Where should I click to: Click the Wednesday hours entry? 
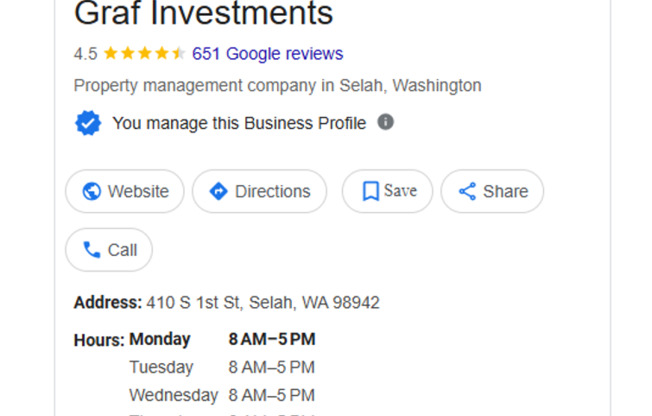point(222,395)
